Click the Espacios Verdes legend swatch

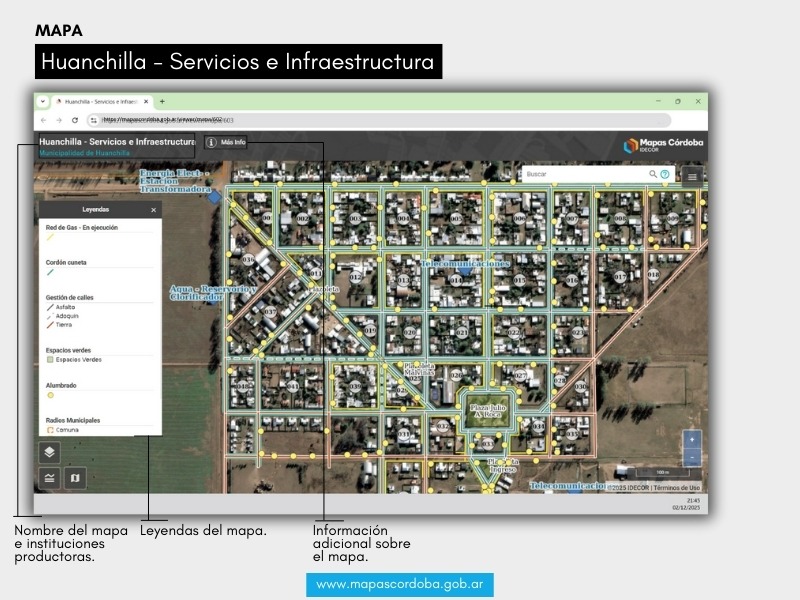tap(50, 359)
